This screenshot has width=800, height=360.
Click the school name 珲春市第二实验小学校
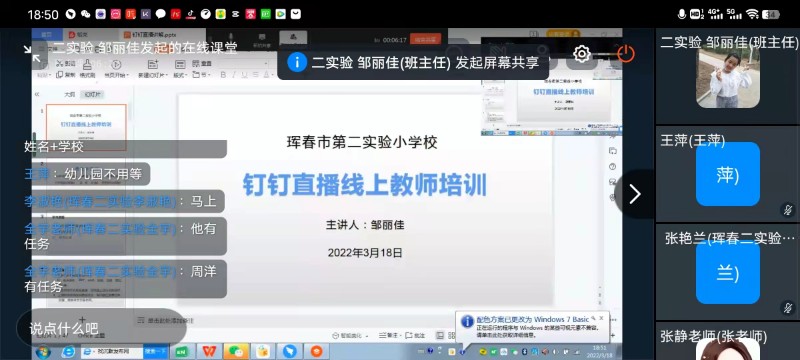362,142
